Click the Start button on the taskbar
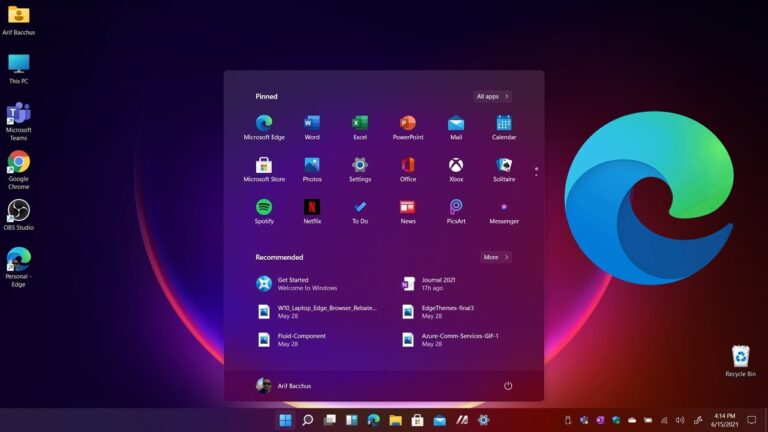The height and width of the screenshot is (432, 768). 286,420
